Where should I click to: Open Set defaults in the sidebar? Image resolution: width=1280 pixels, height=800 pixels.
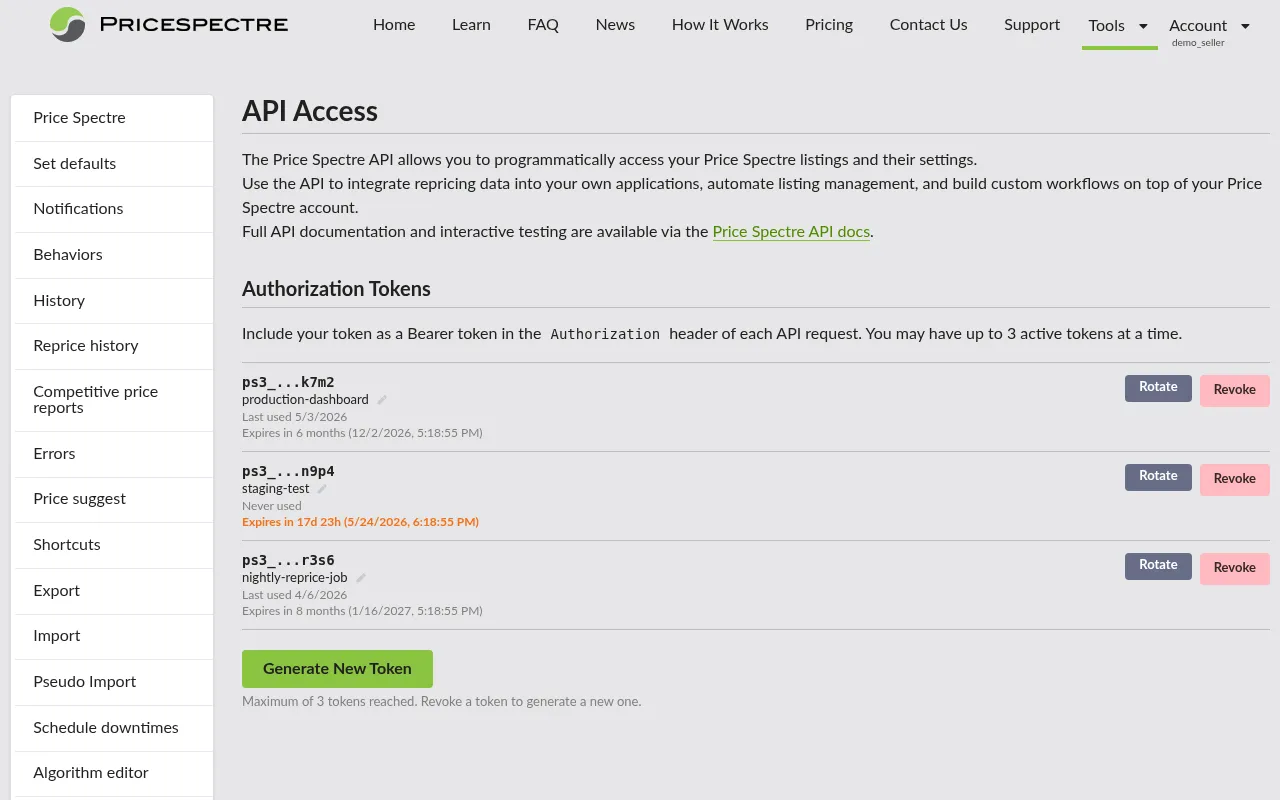pyautogui.click(x=114, y=164)
